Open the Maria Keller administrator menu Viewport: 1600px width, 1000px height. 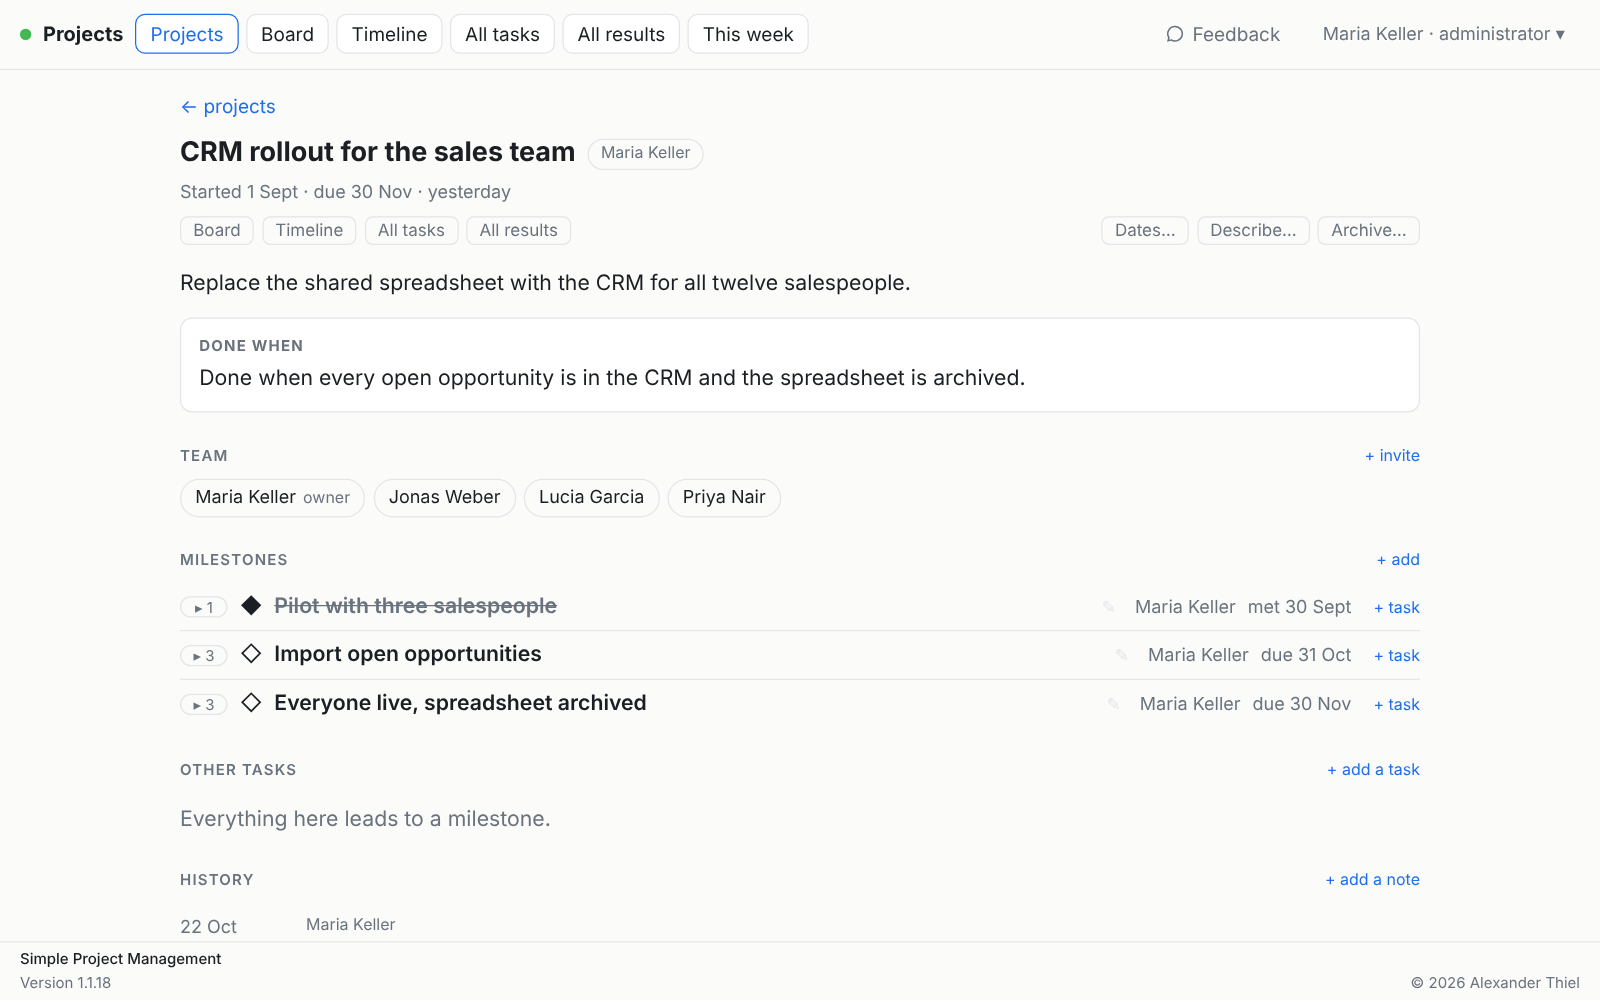pos(1443,34)
